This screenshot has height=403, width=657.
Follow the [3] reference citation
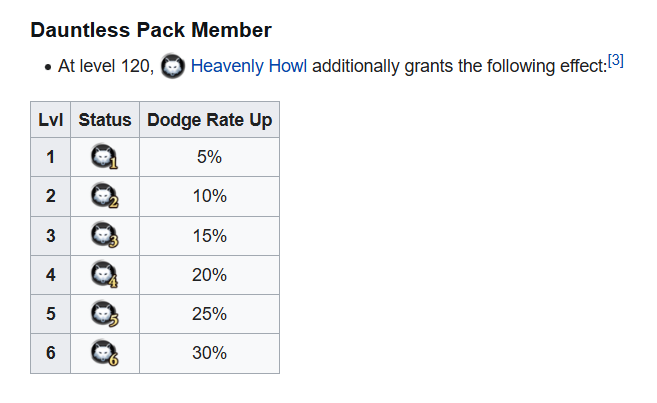click(x=616, y=61)
